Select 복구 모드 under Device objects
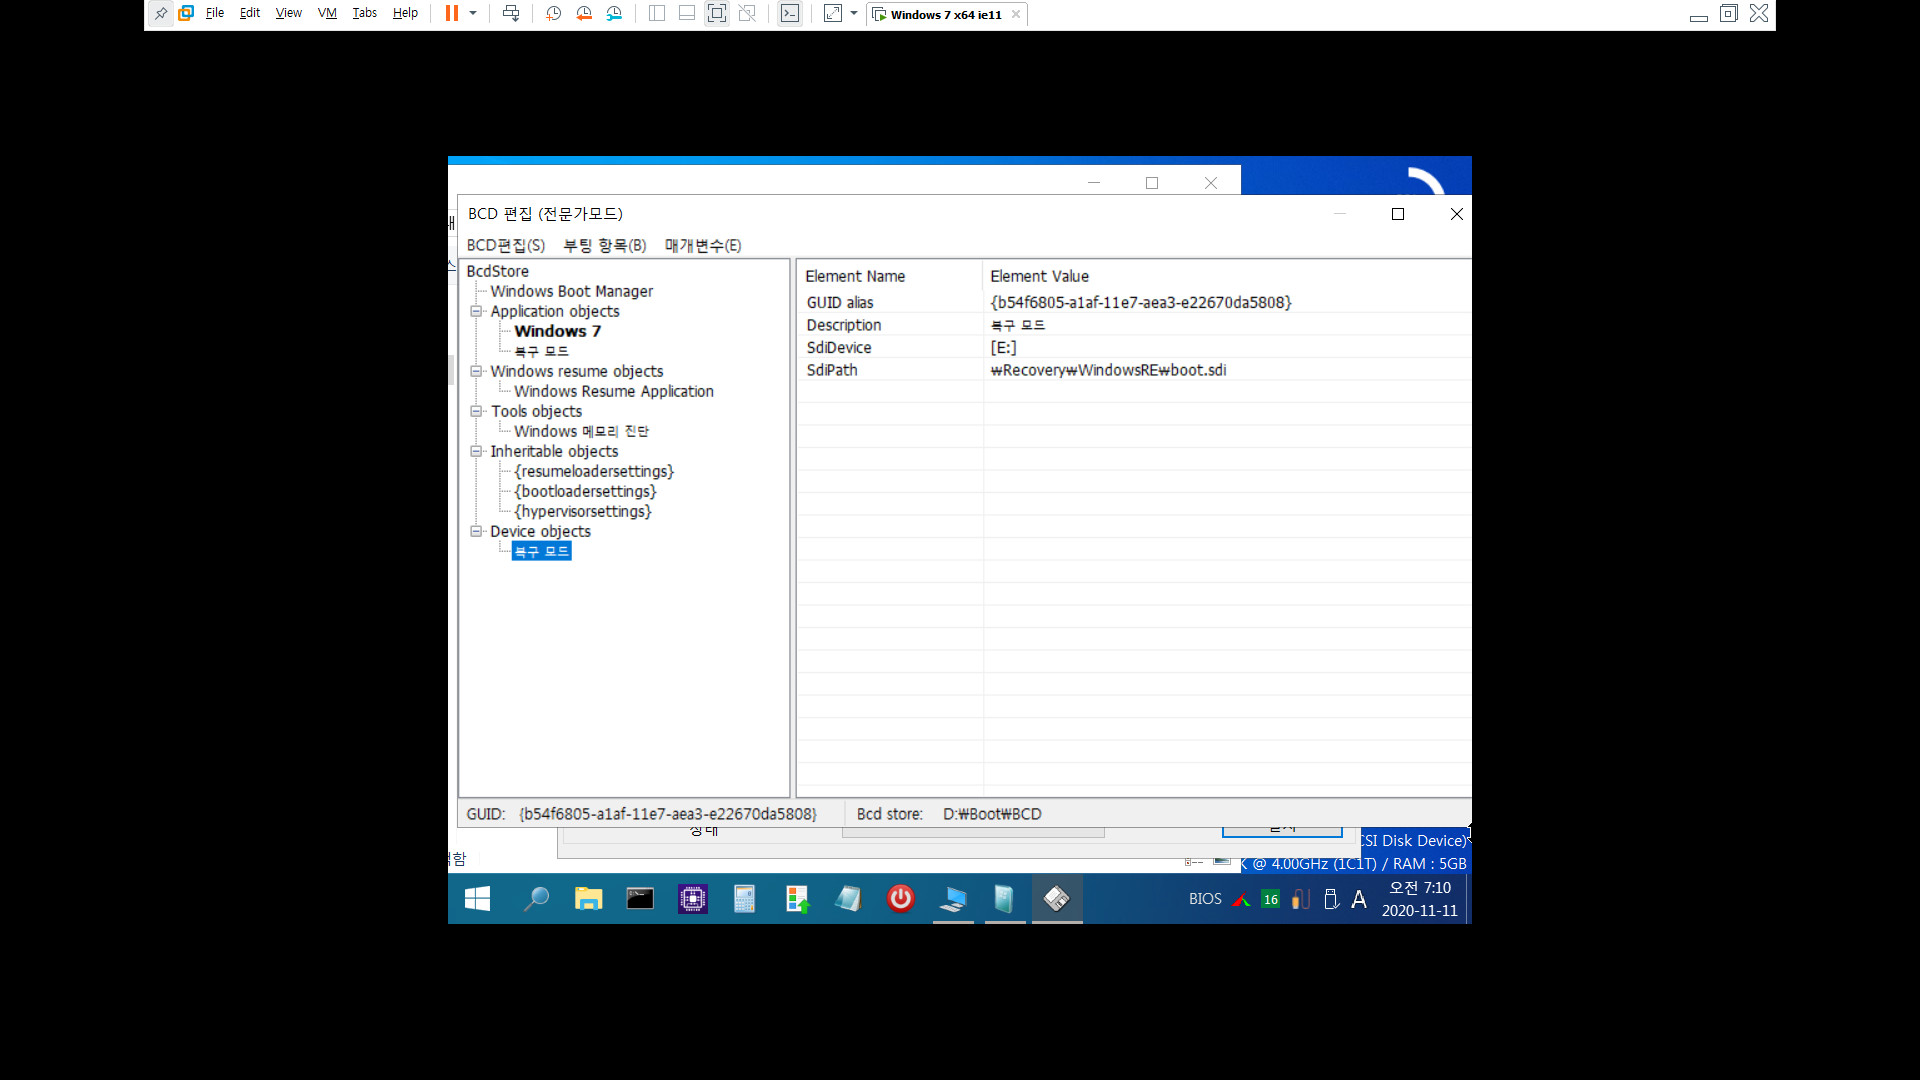This screenshot has width=1920, height=1080. 541,551
